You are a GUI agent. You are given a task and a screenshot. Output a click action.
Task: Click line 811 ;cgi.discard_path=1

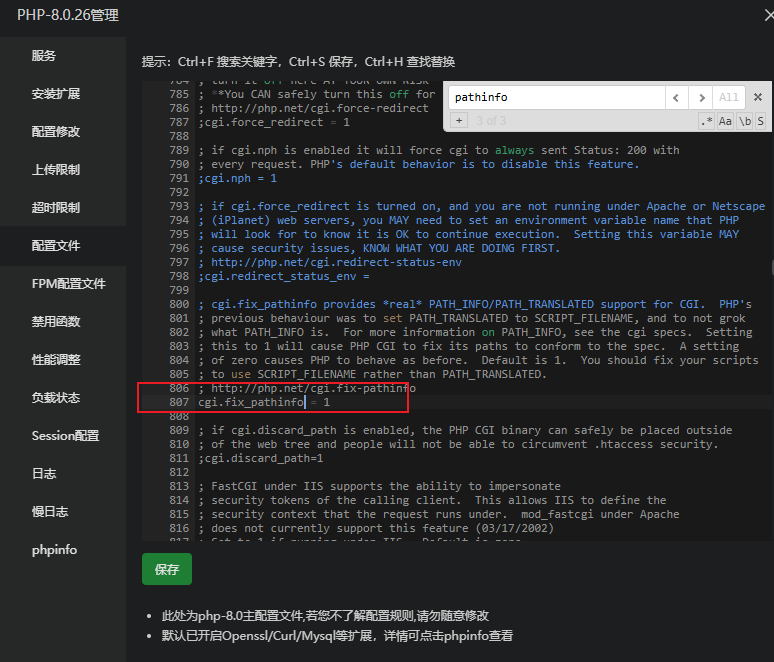(261, 459)
